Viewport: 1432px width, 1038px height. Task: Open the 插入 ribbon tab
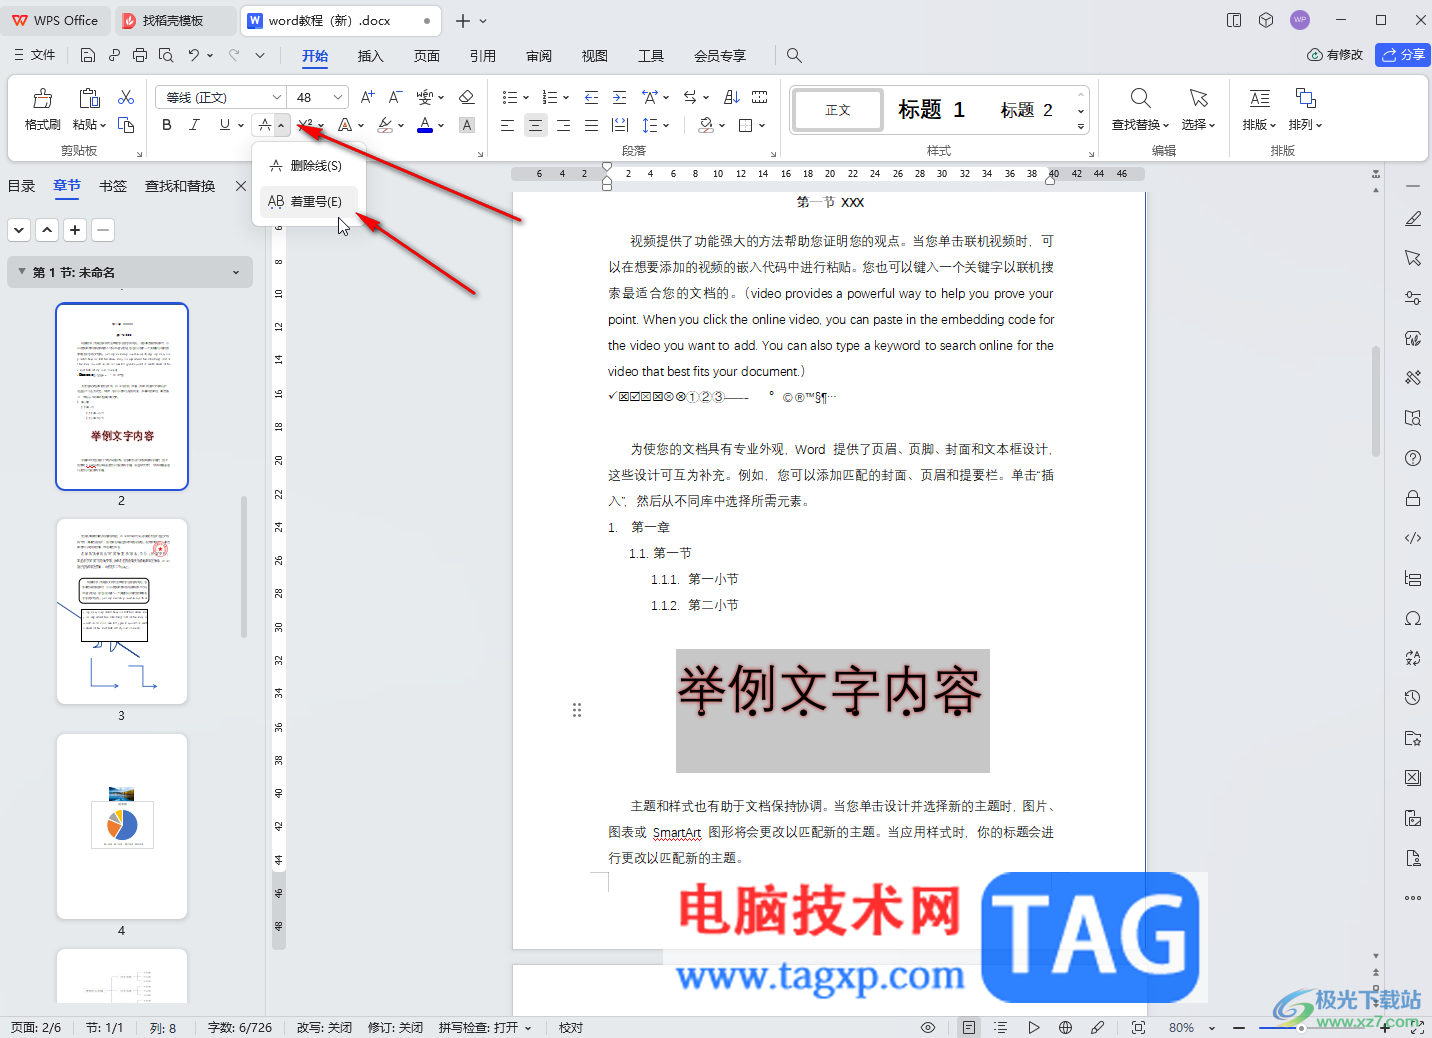click(370, 56)
